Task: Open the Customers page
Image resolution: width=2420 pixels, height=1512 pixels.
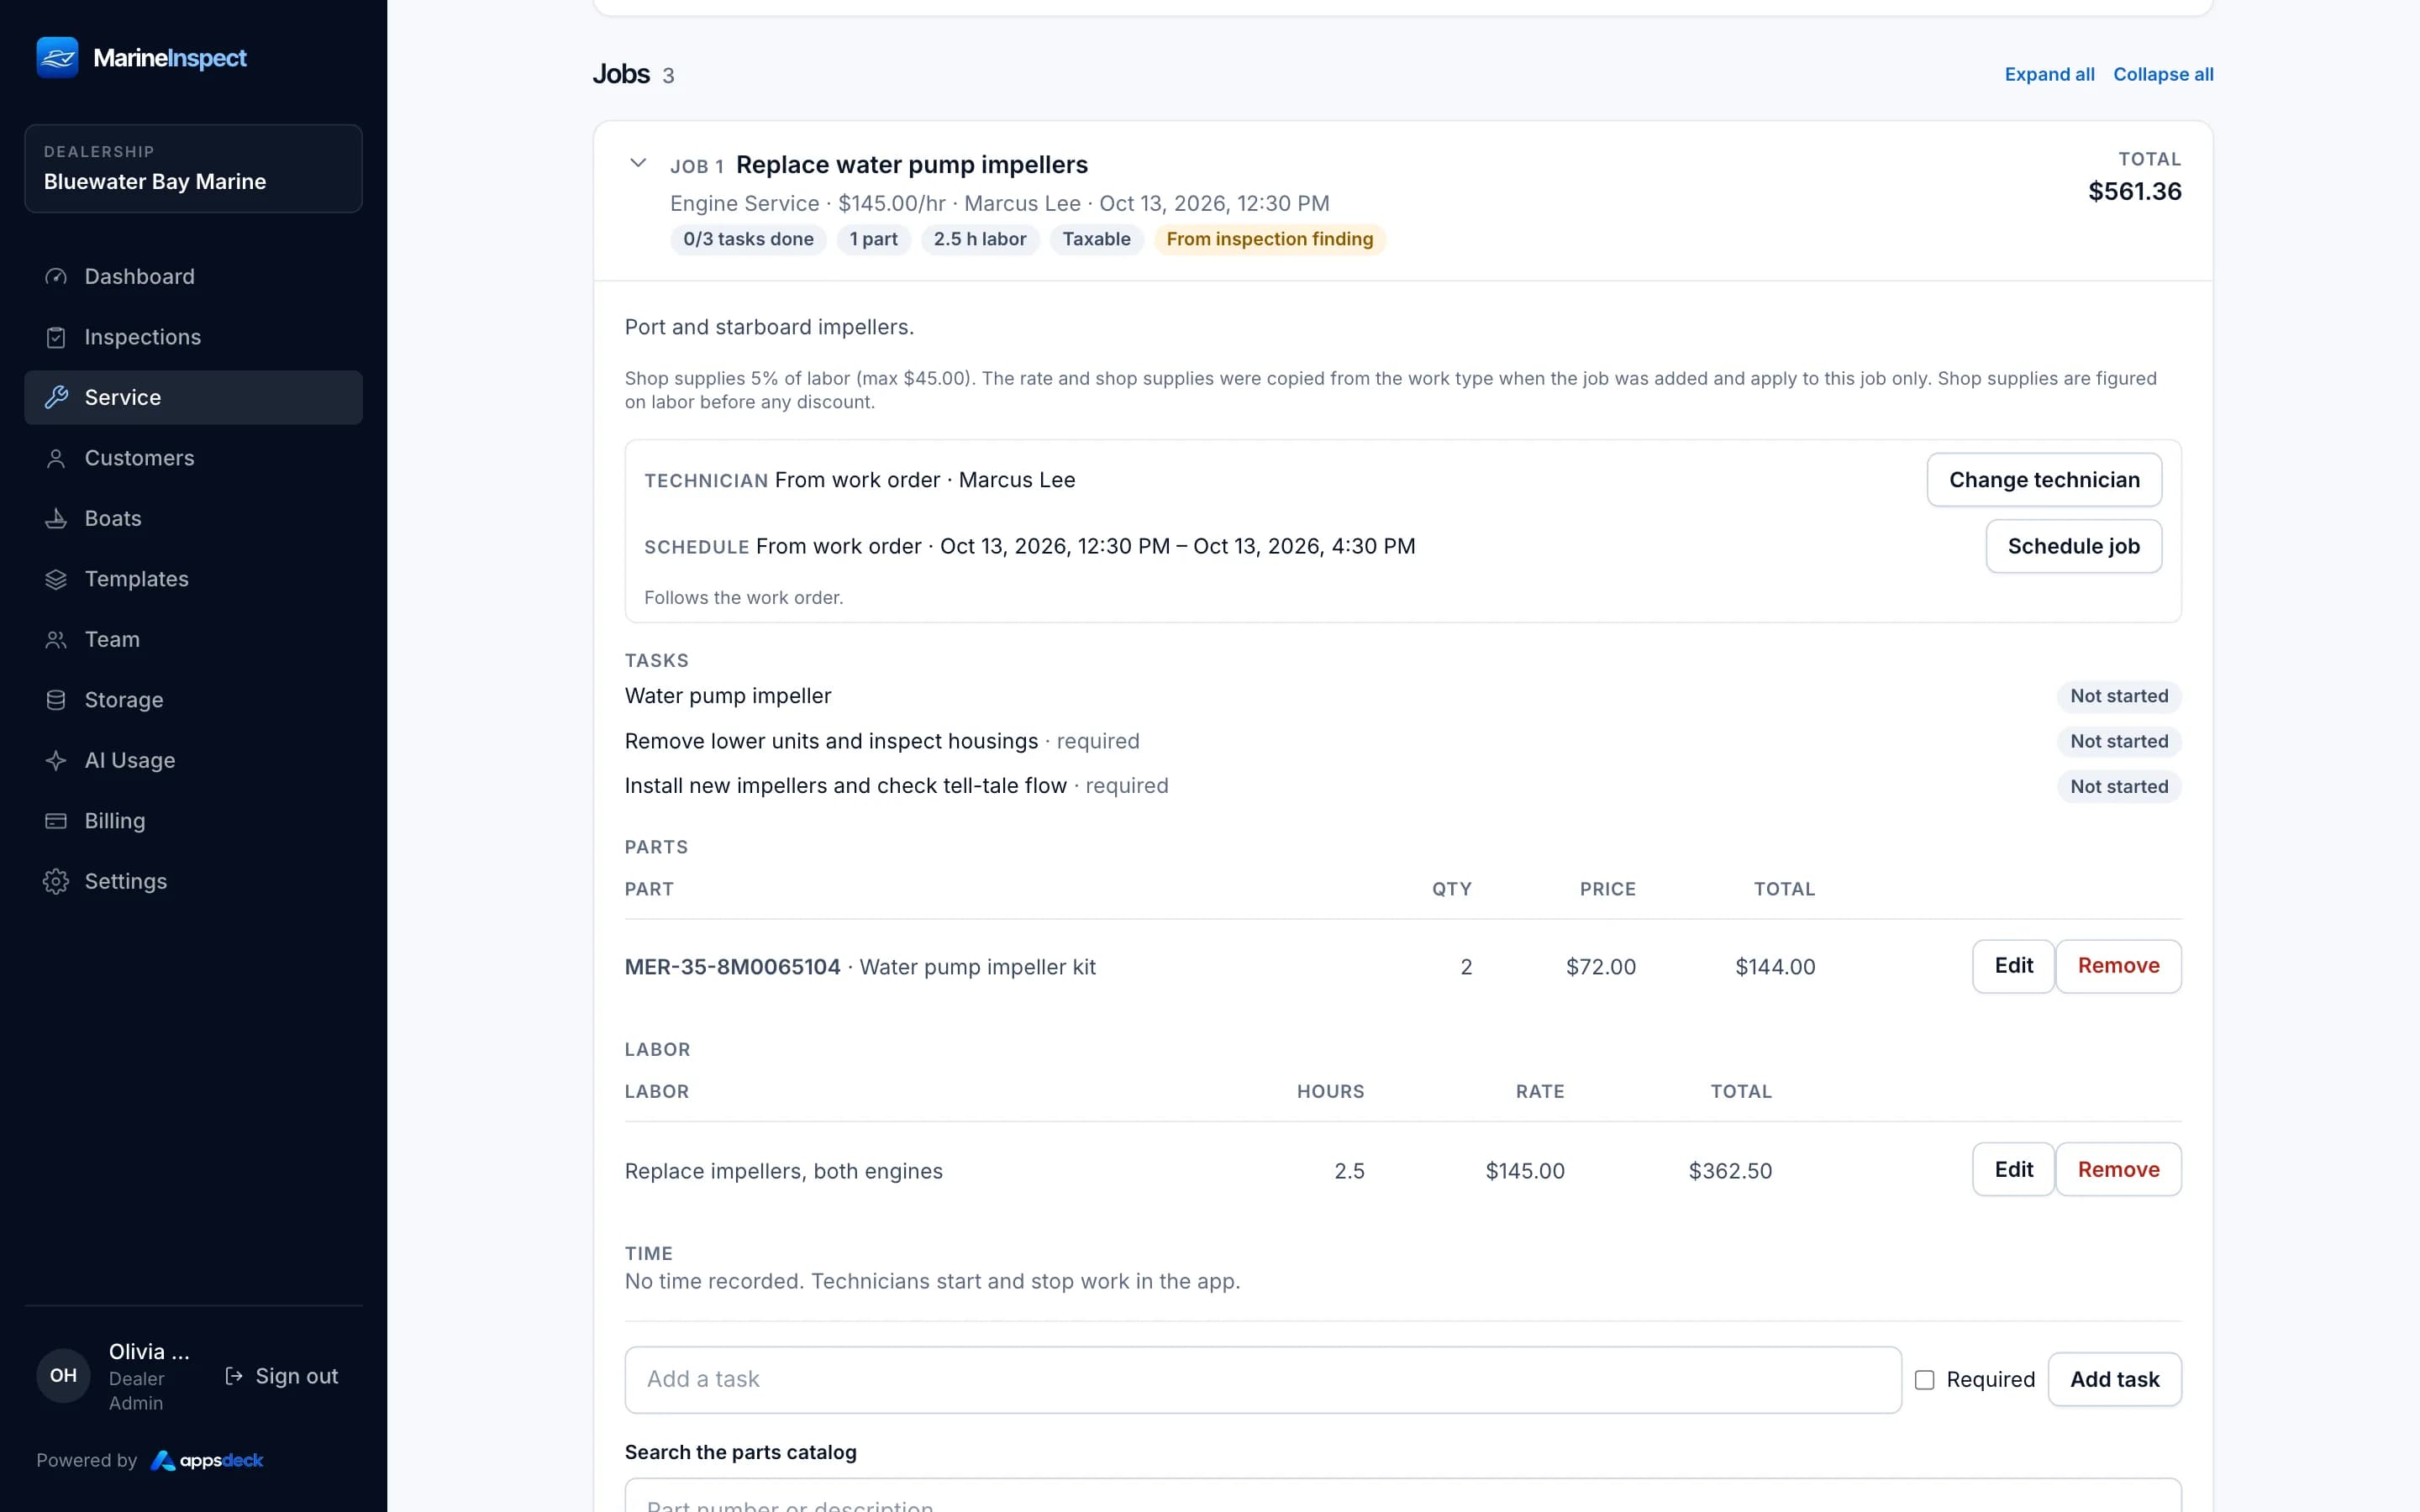Action: pyautogui.click(x=193, y=458)
